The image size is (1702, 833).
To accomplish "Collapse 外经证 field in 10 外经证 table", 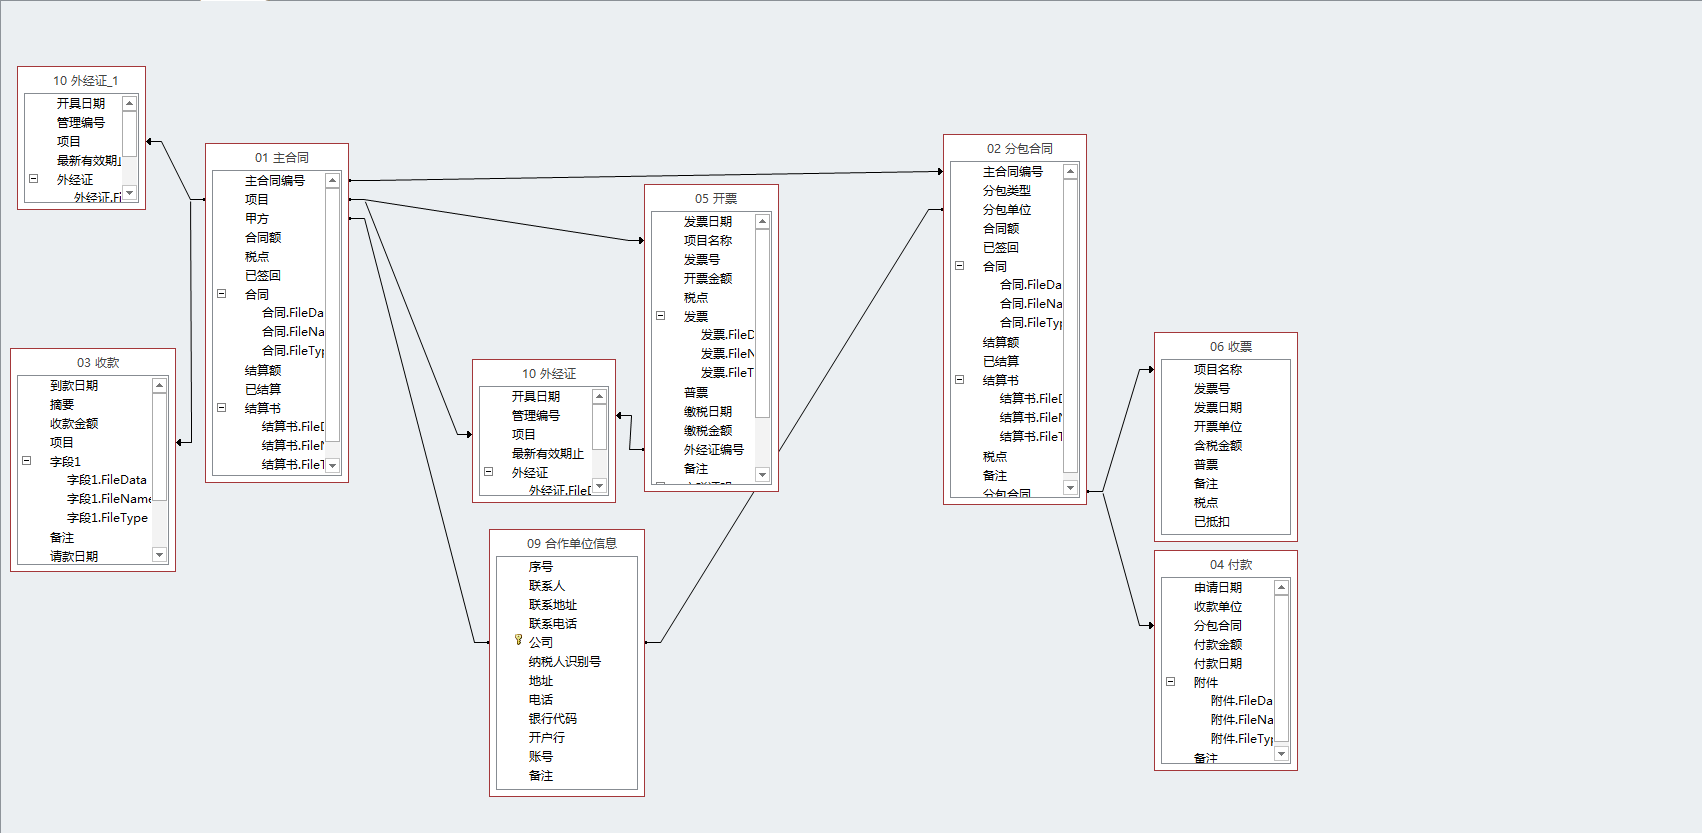I will click(489, 472).
